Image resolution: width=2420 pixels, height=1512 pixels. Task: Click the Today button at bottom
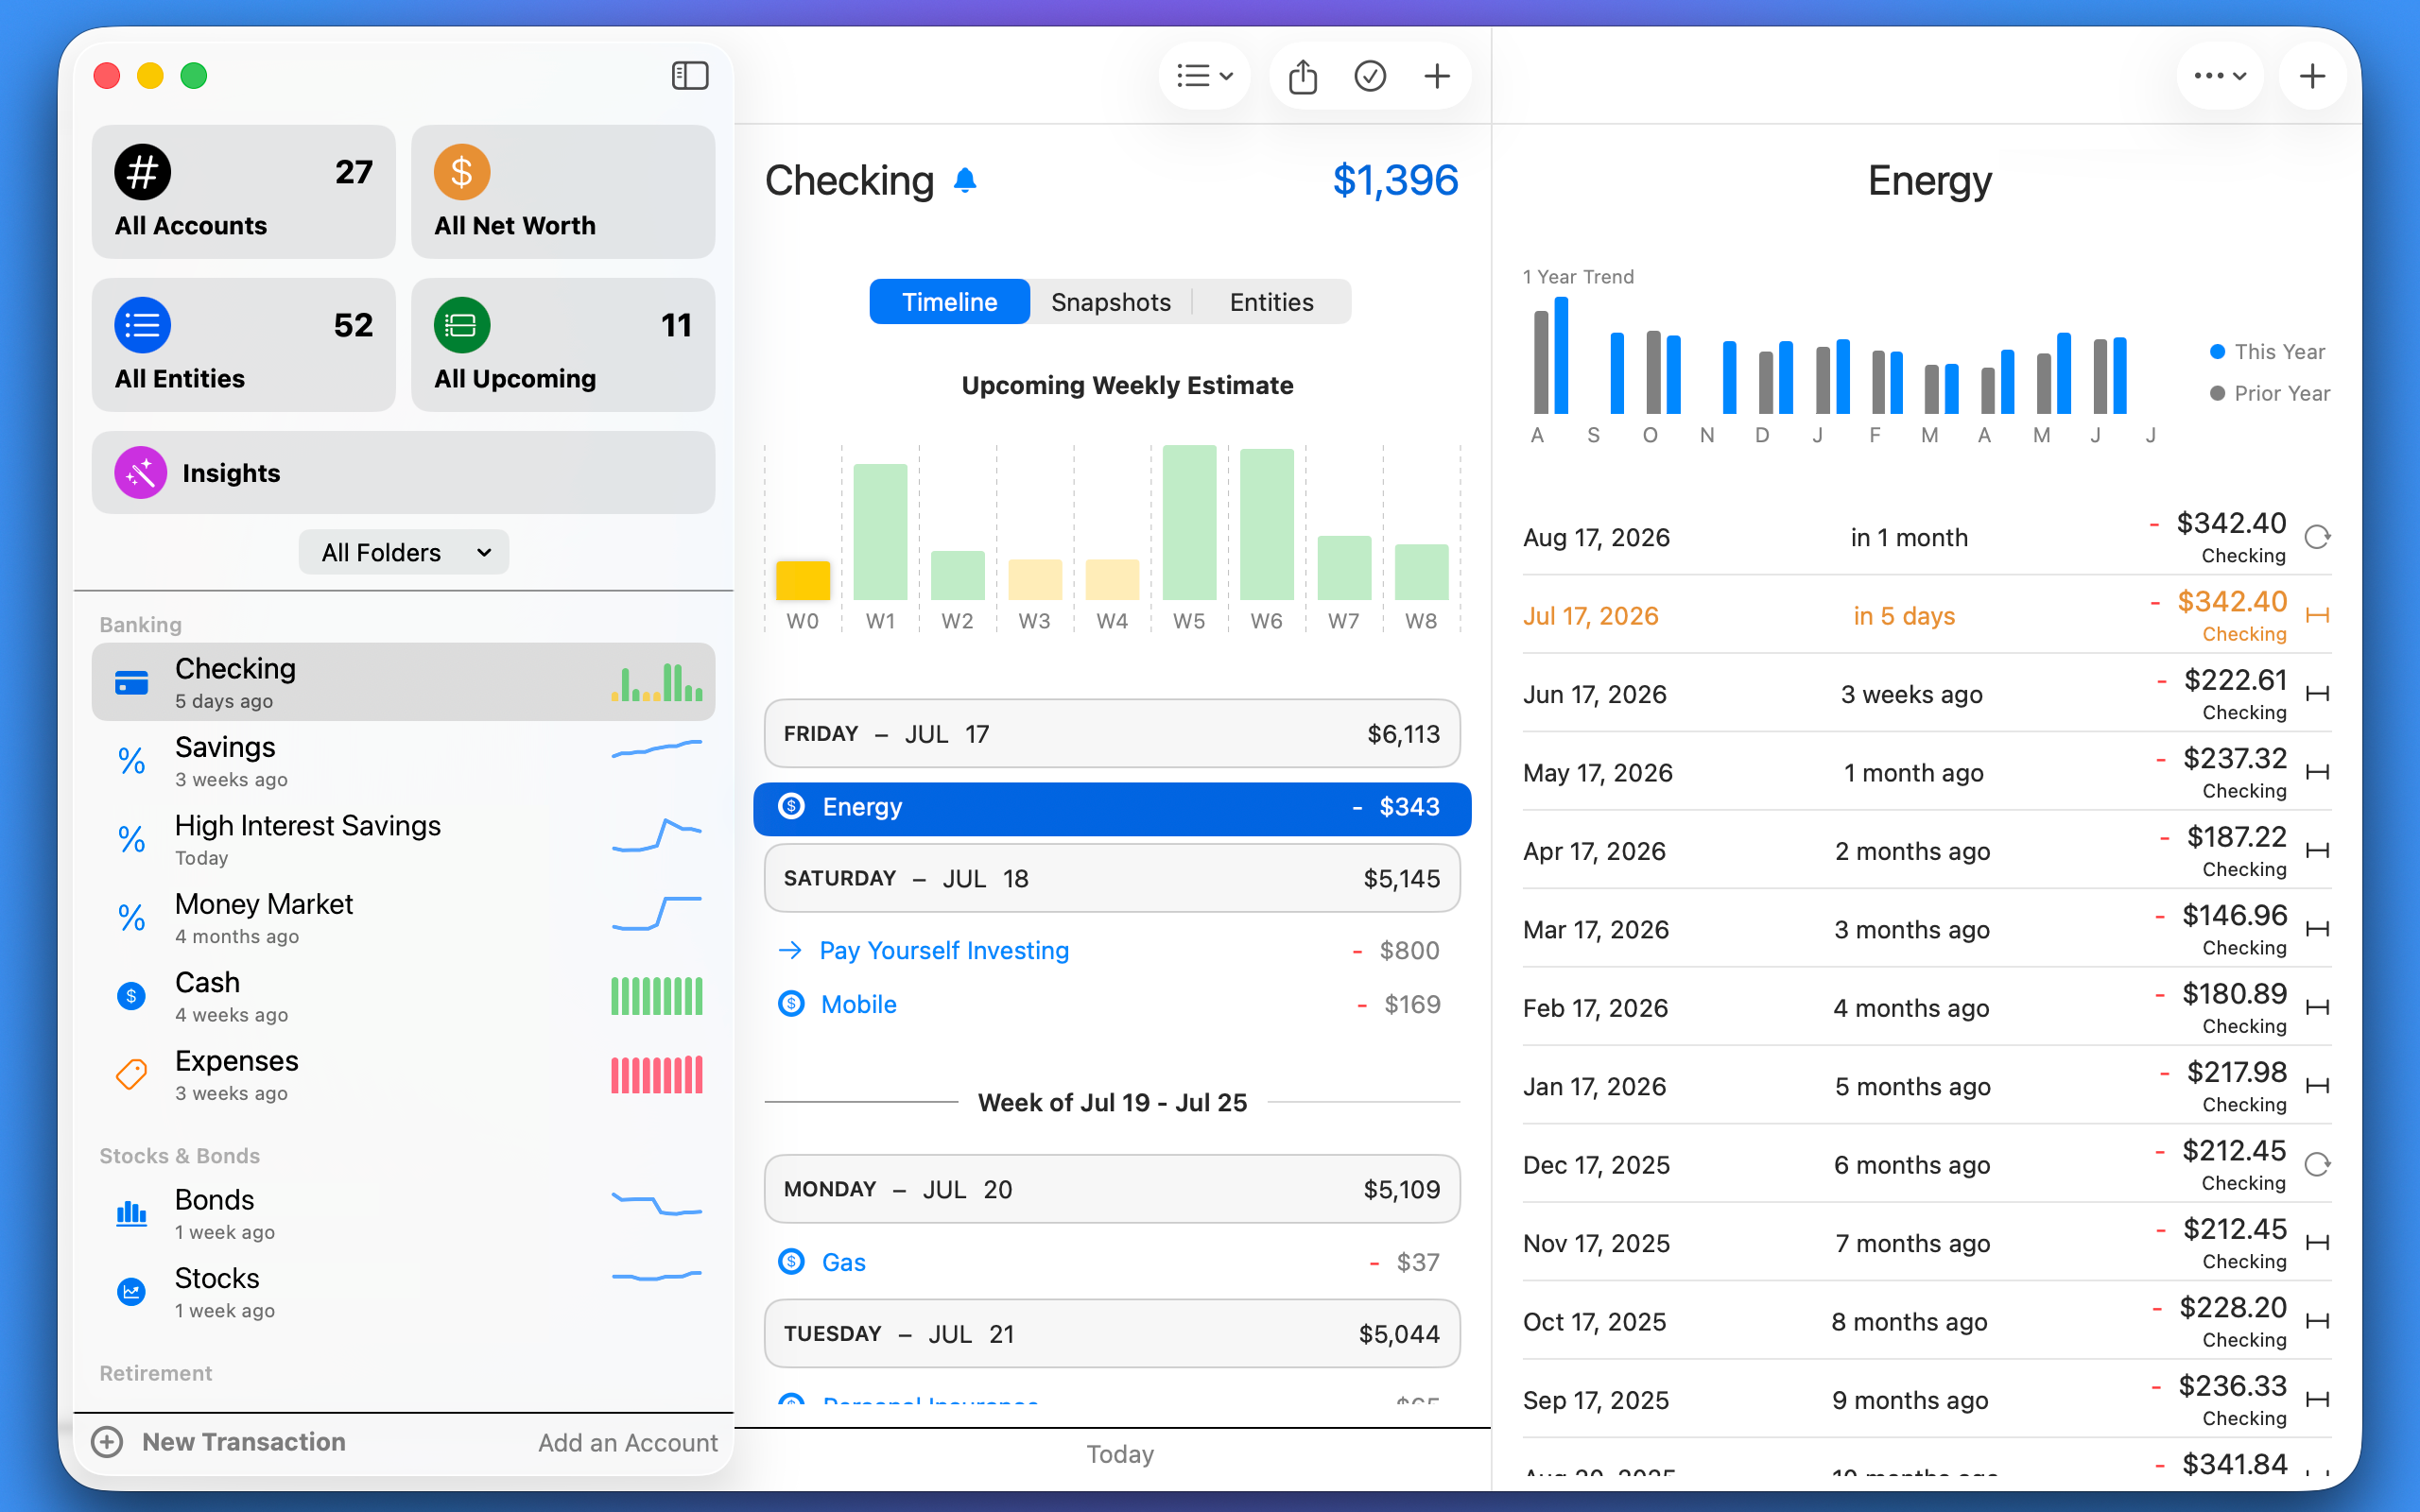[x=1120, y=1454]
